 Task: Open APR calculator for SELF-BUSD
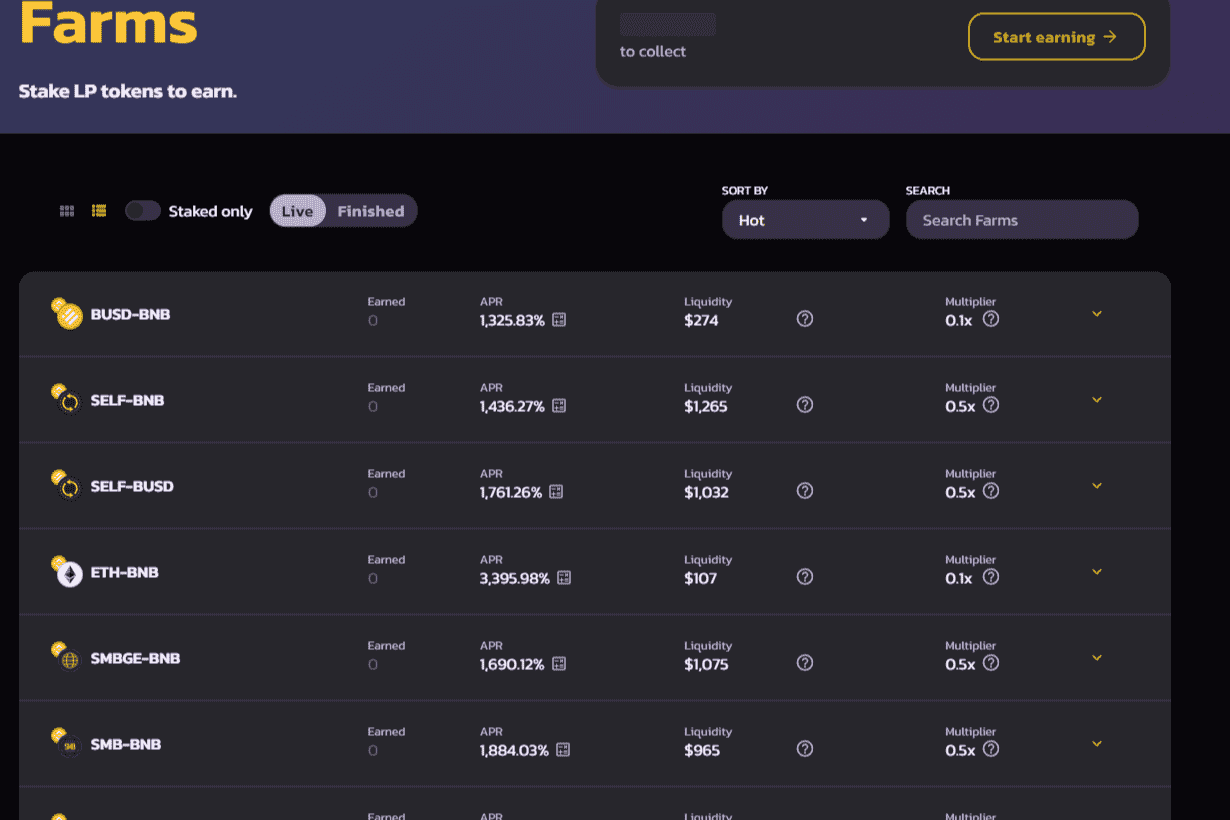[557, 492]
